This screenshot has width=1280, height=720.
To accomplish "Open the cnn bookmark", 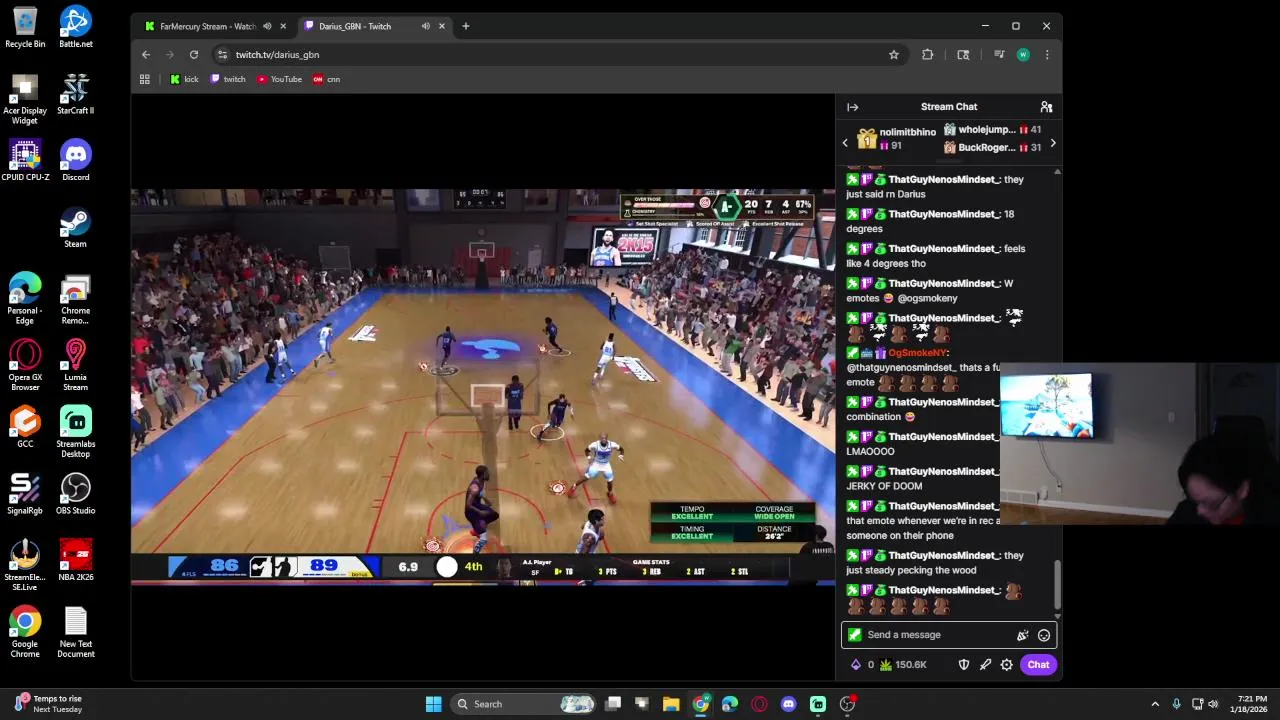I will point(327,79).
